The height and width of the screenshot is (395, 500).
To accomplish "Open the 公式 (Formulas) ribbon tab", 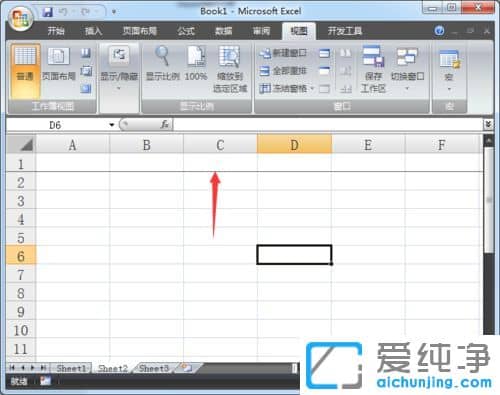I will click(186, 31).
